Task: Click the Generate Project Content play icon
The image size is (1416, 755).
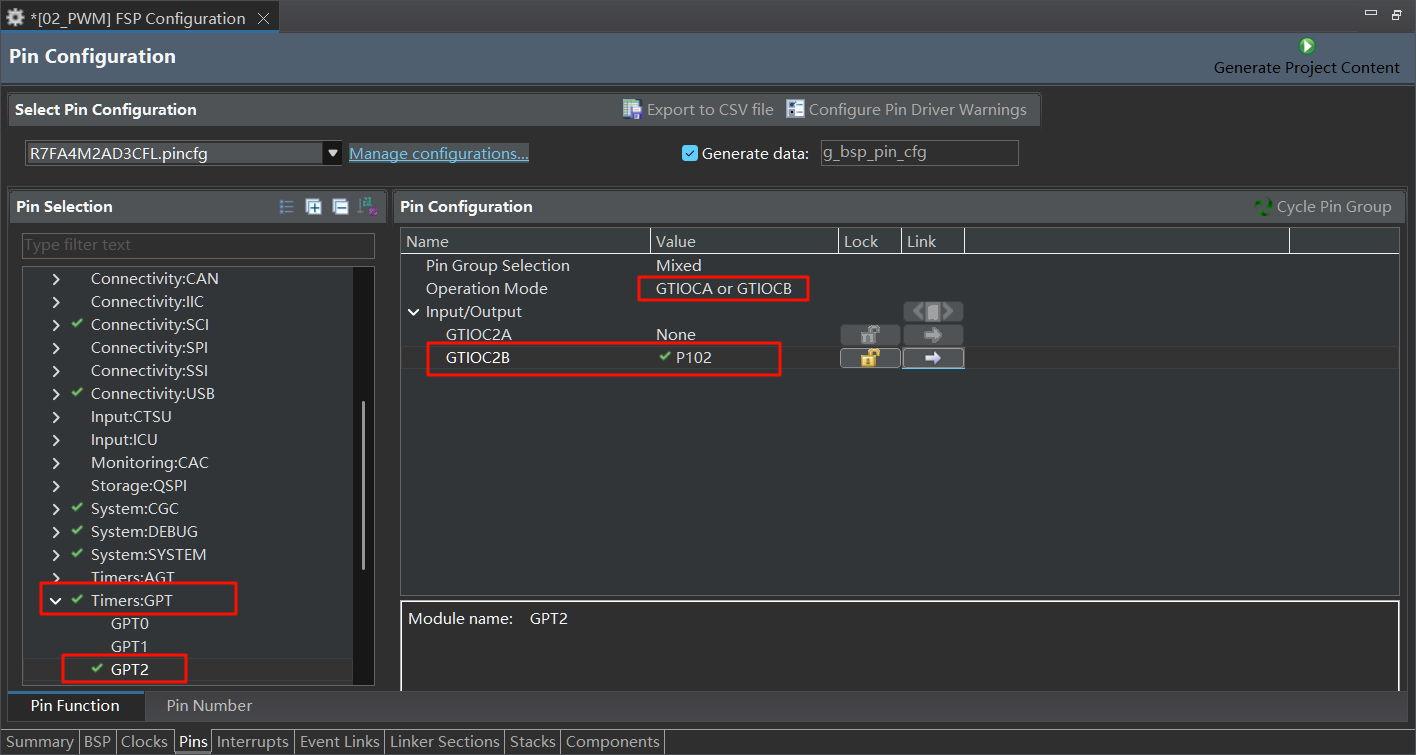Action: (1306, 46)
